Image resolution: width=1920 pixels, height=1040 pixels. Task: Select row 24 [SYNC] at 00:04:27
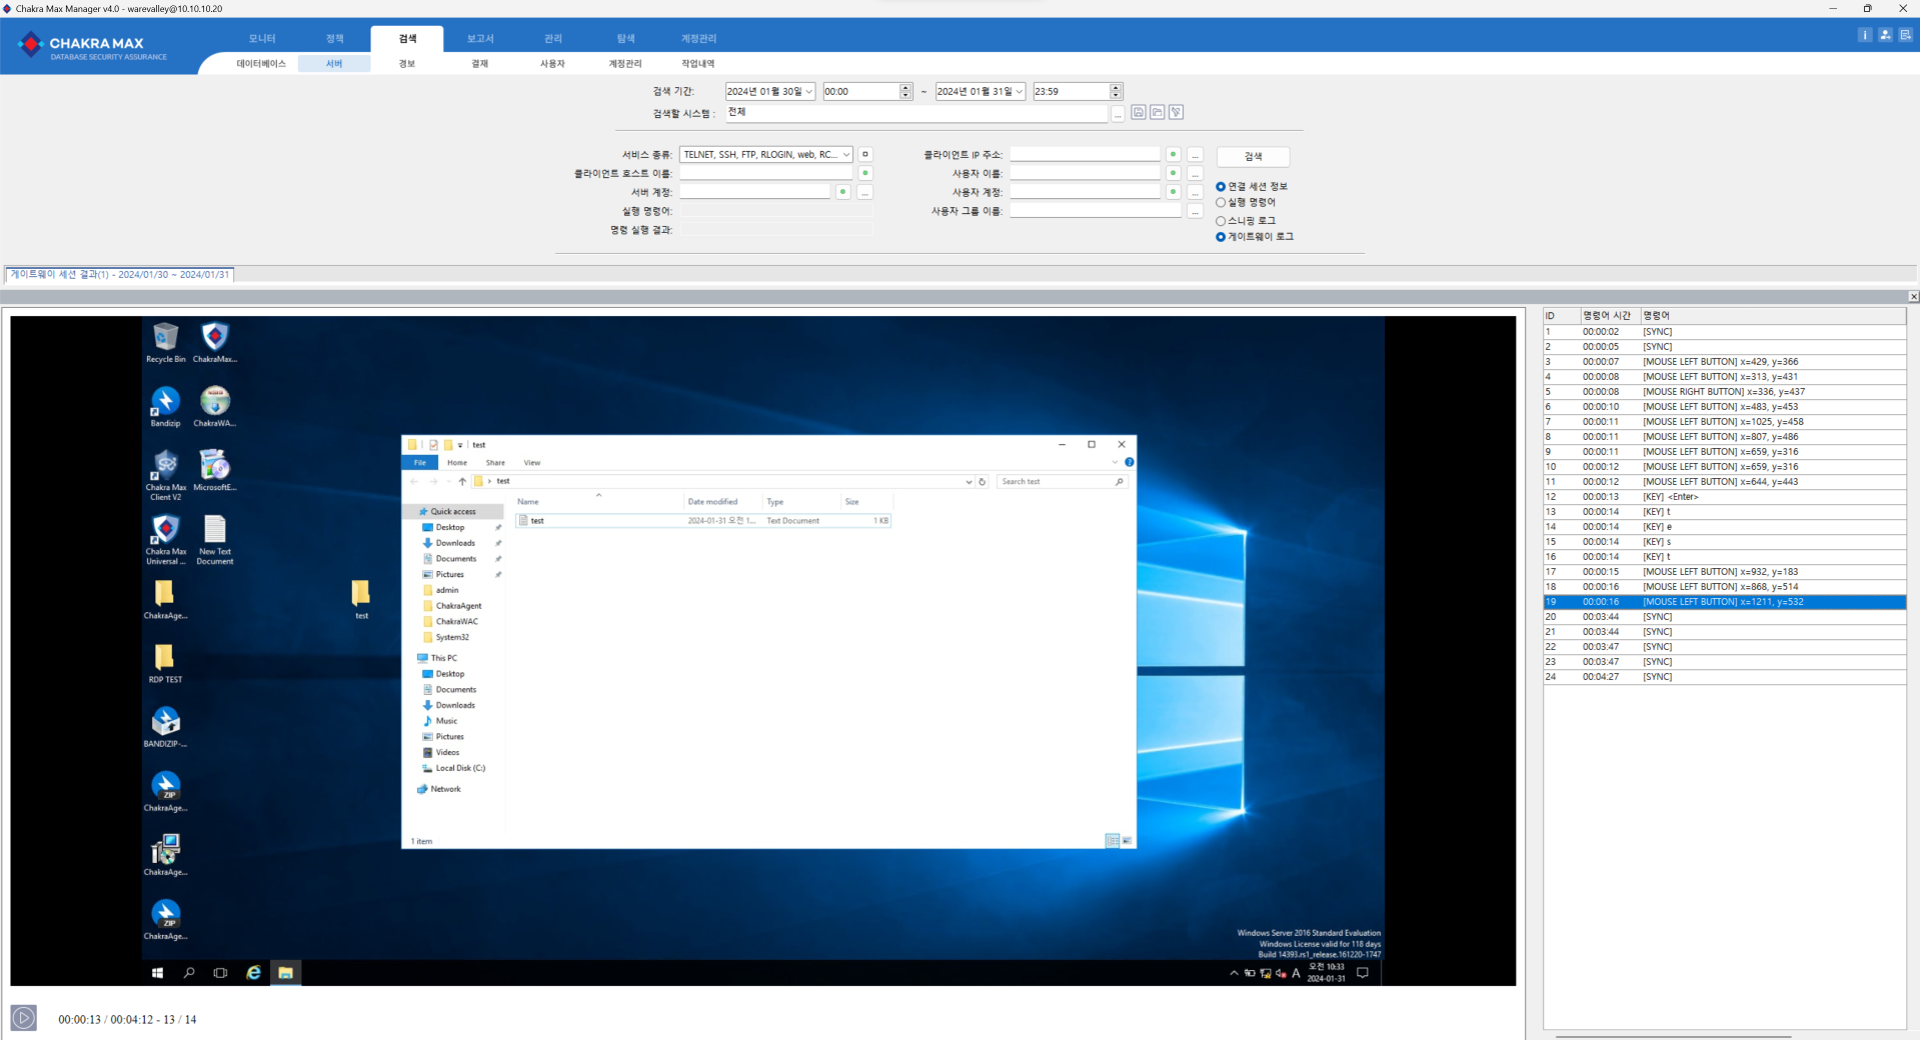[x=1724, y=677]
